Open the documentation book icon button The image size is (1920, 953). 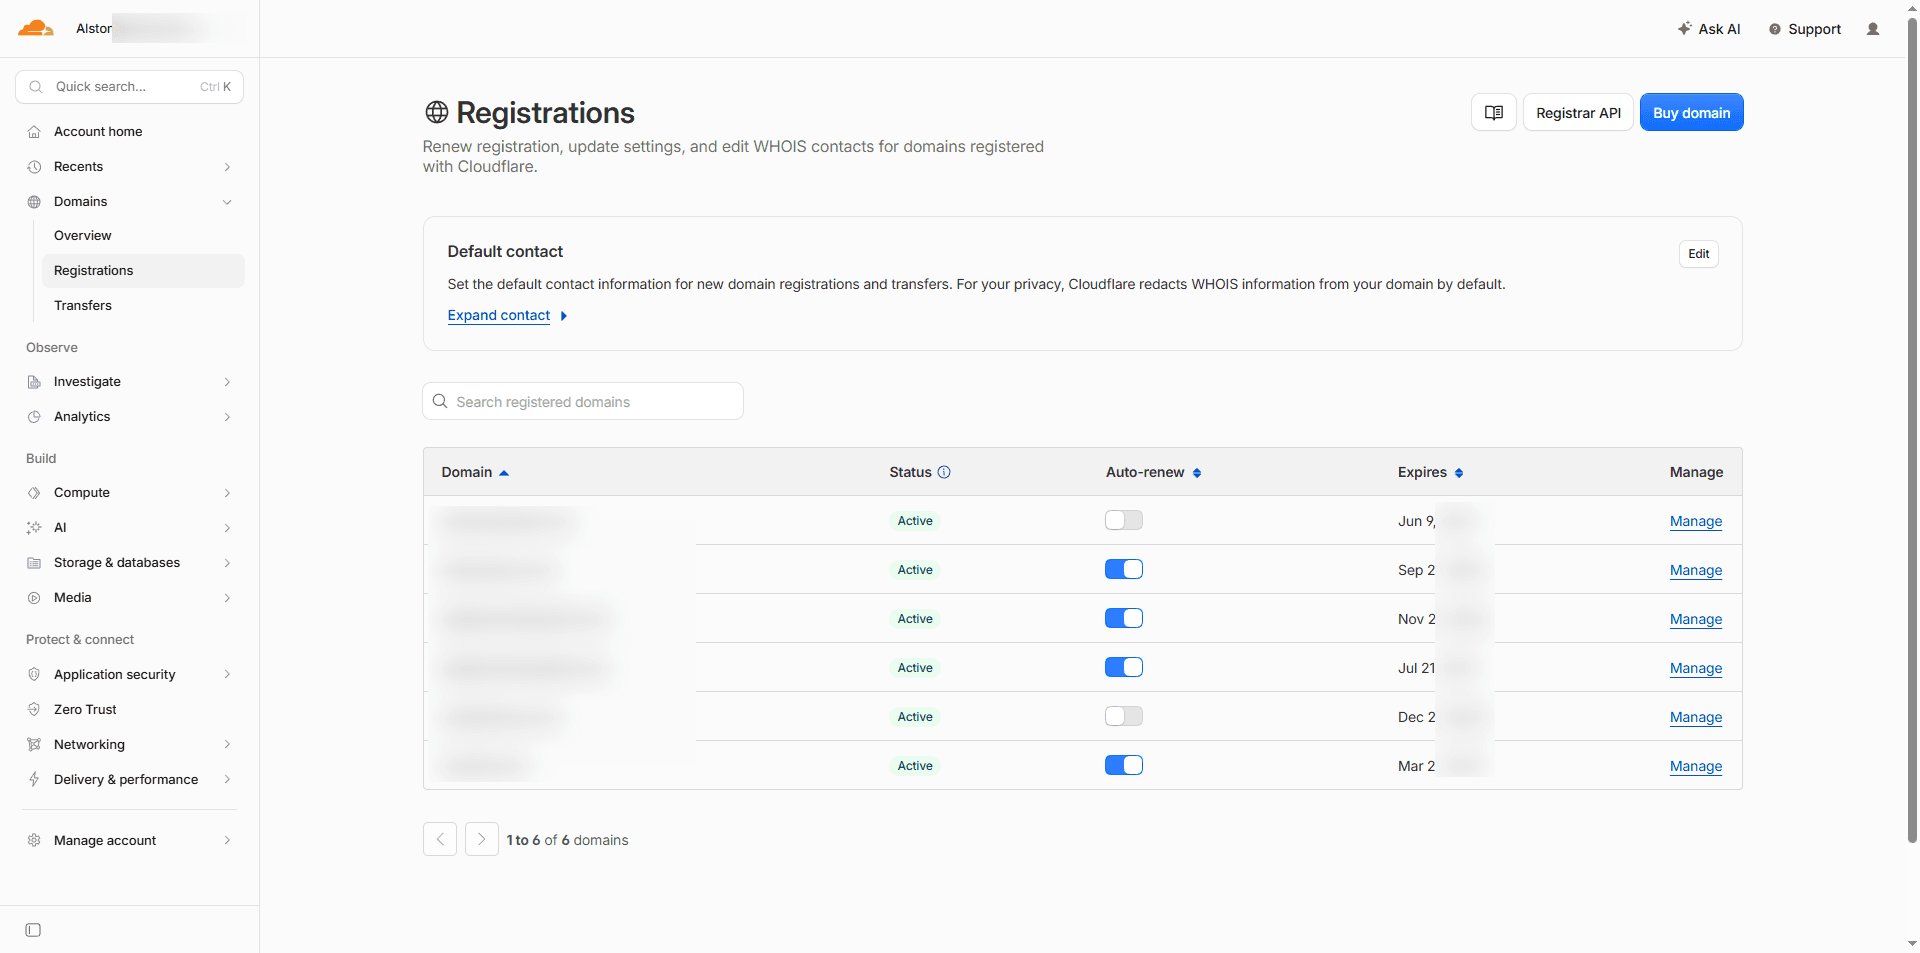(1494, 113)
